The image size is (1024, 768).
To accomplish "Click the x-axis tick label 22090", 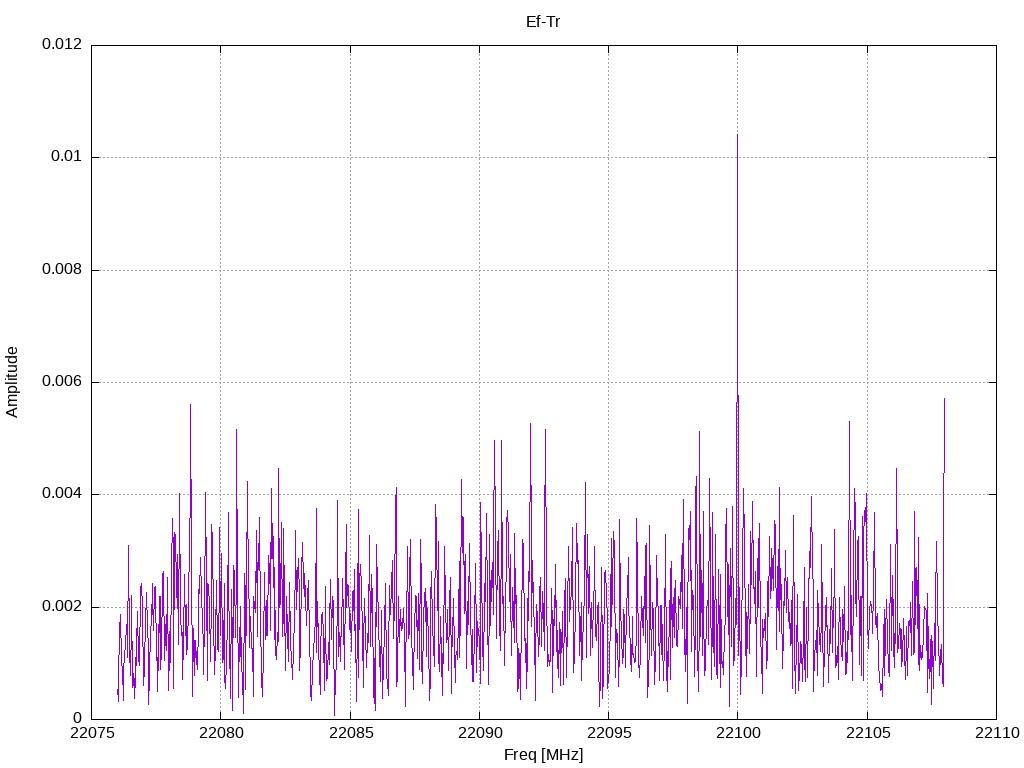I will (480, 733).
